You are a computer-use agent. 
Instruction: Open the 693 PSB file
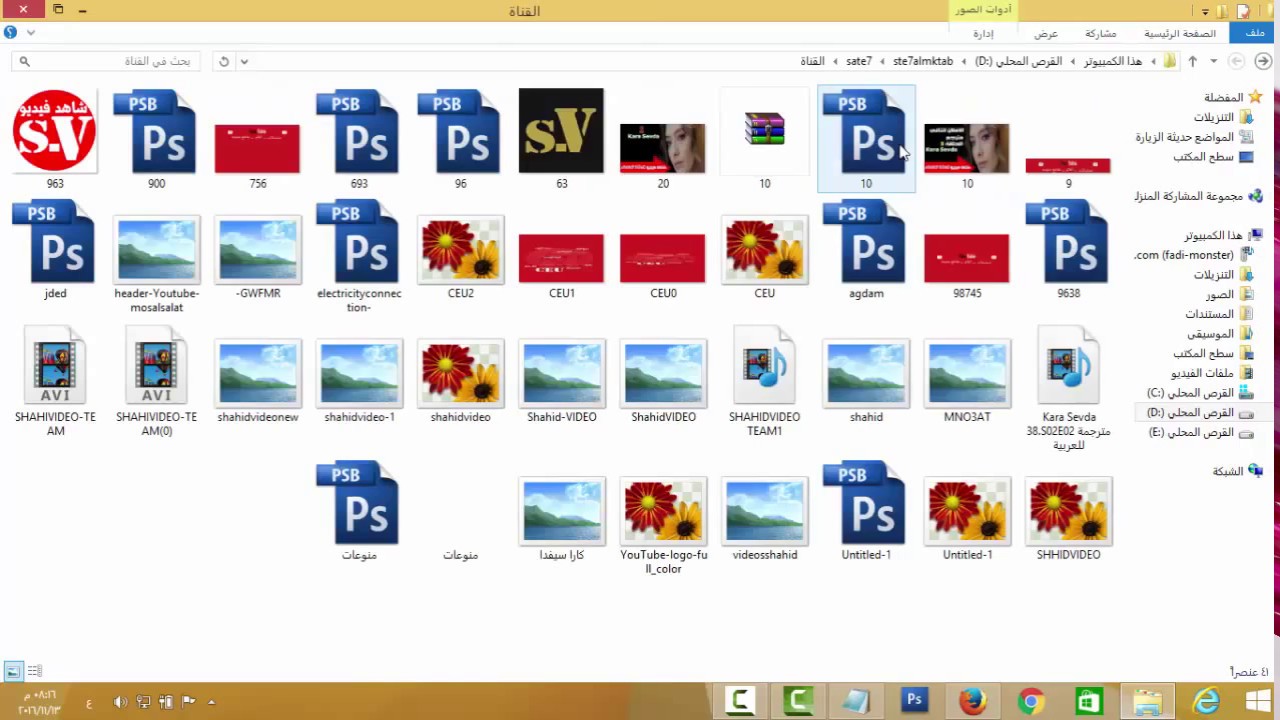pos(359,140)
